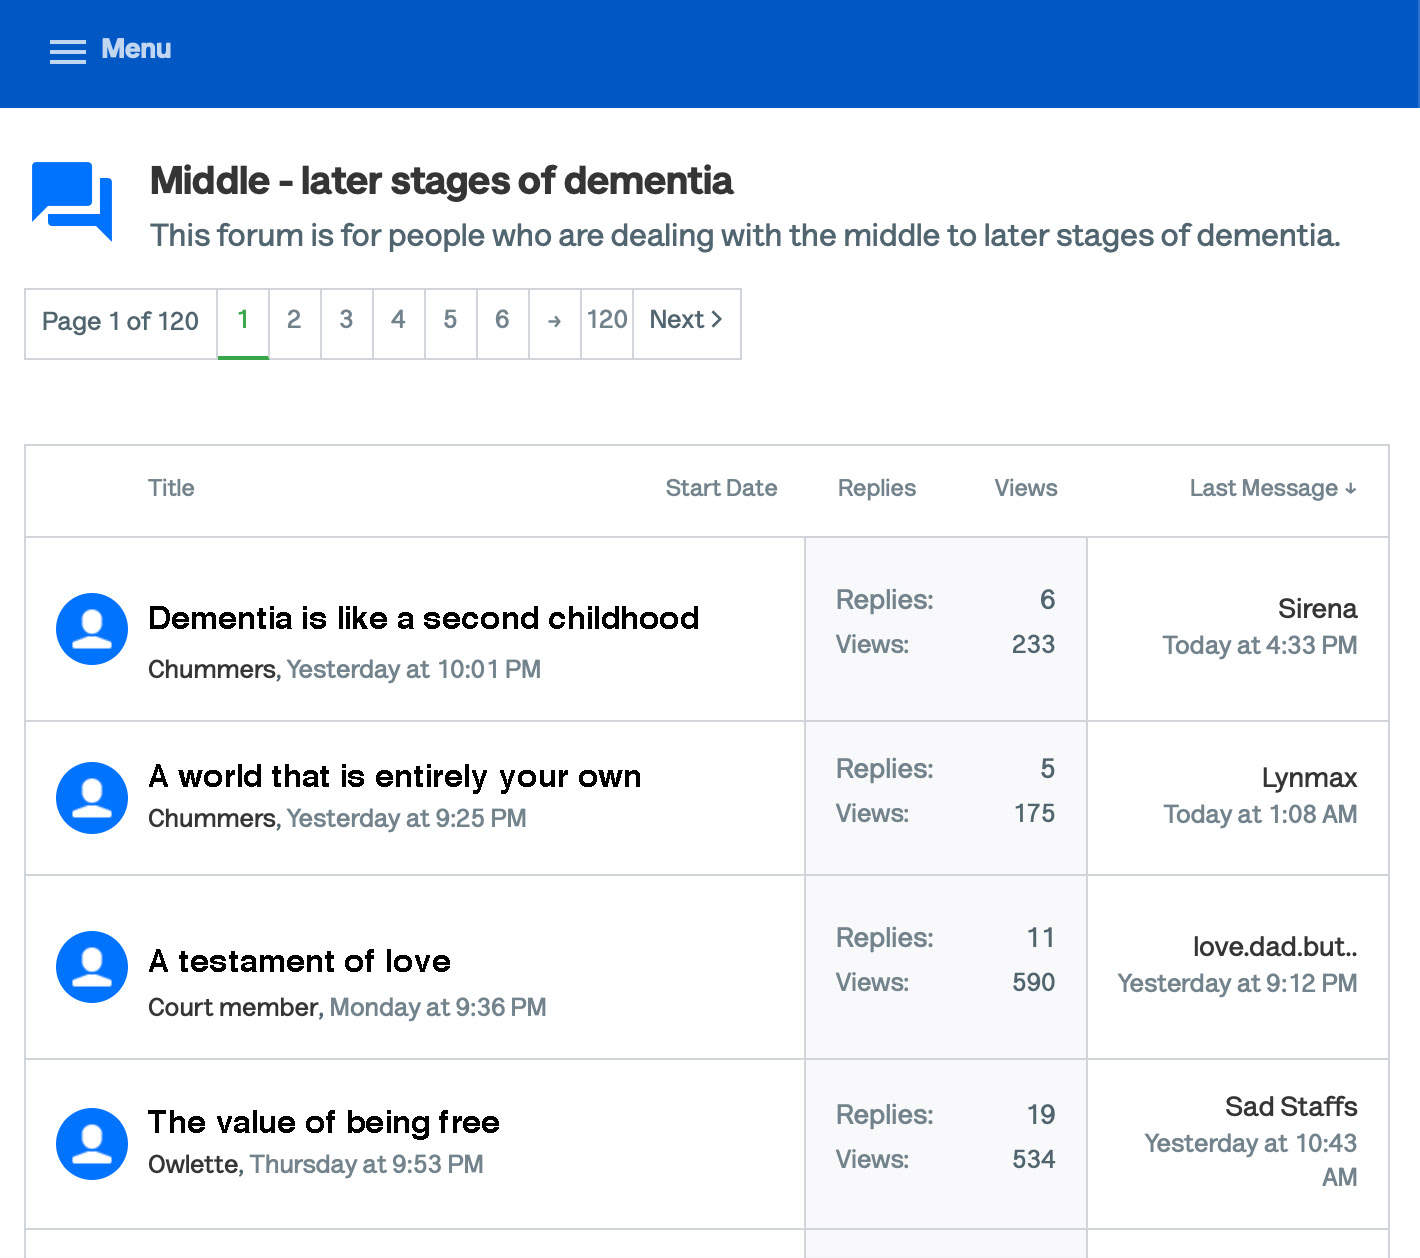View last poster Sirena's profile

[1316, 609]
